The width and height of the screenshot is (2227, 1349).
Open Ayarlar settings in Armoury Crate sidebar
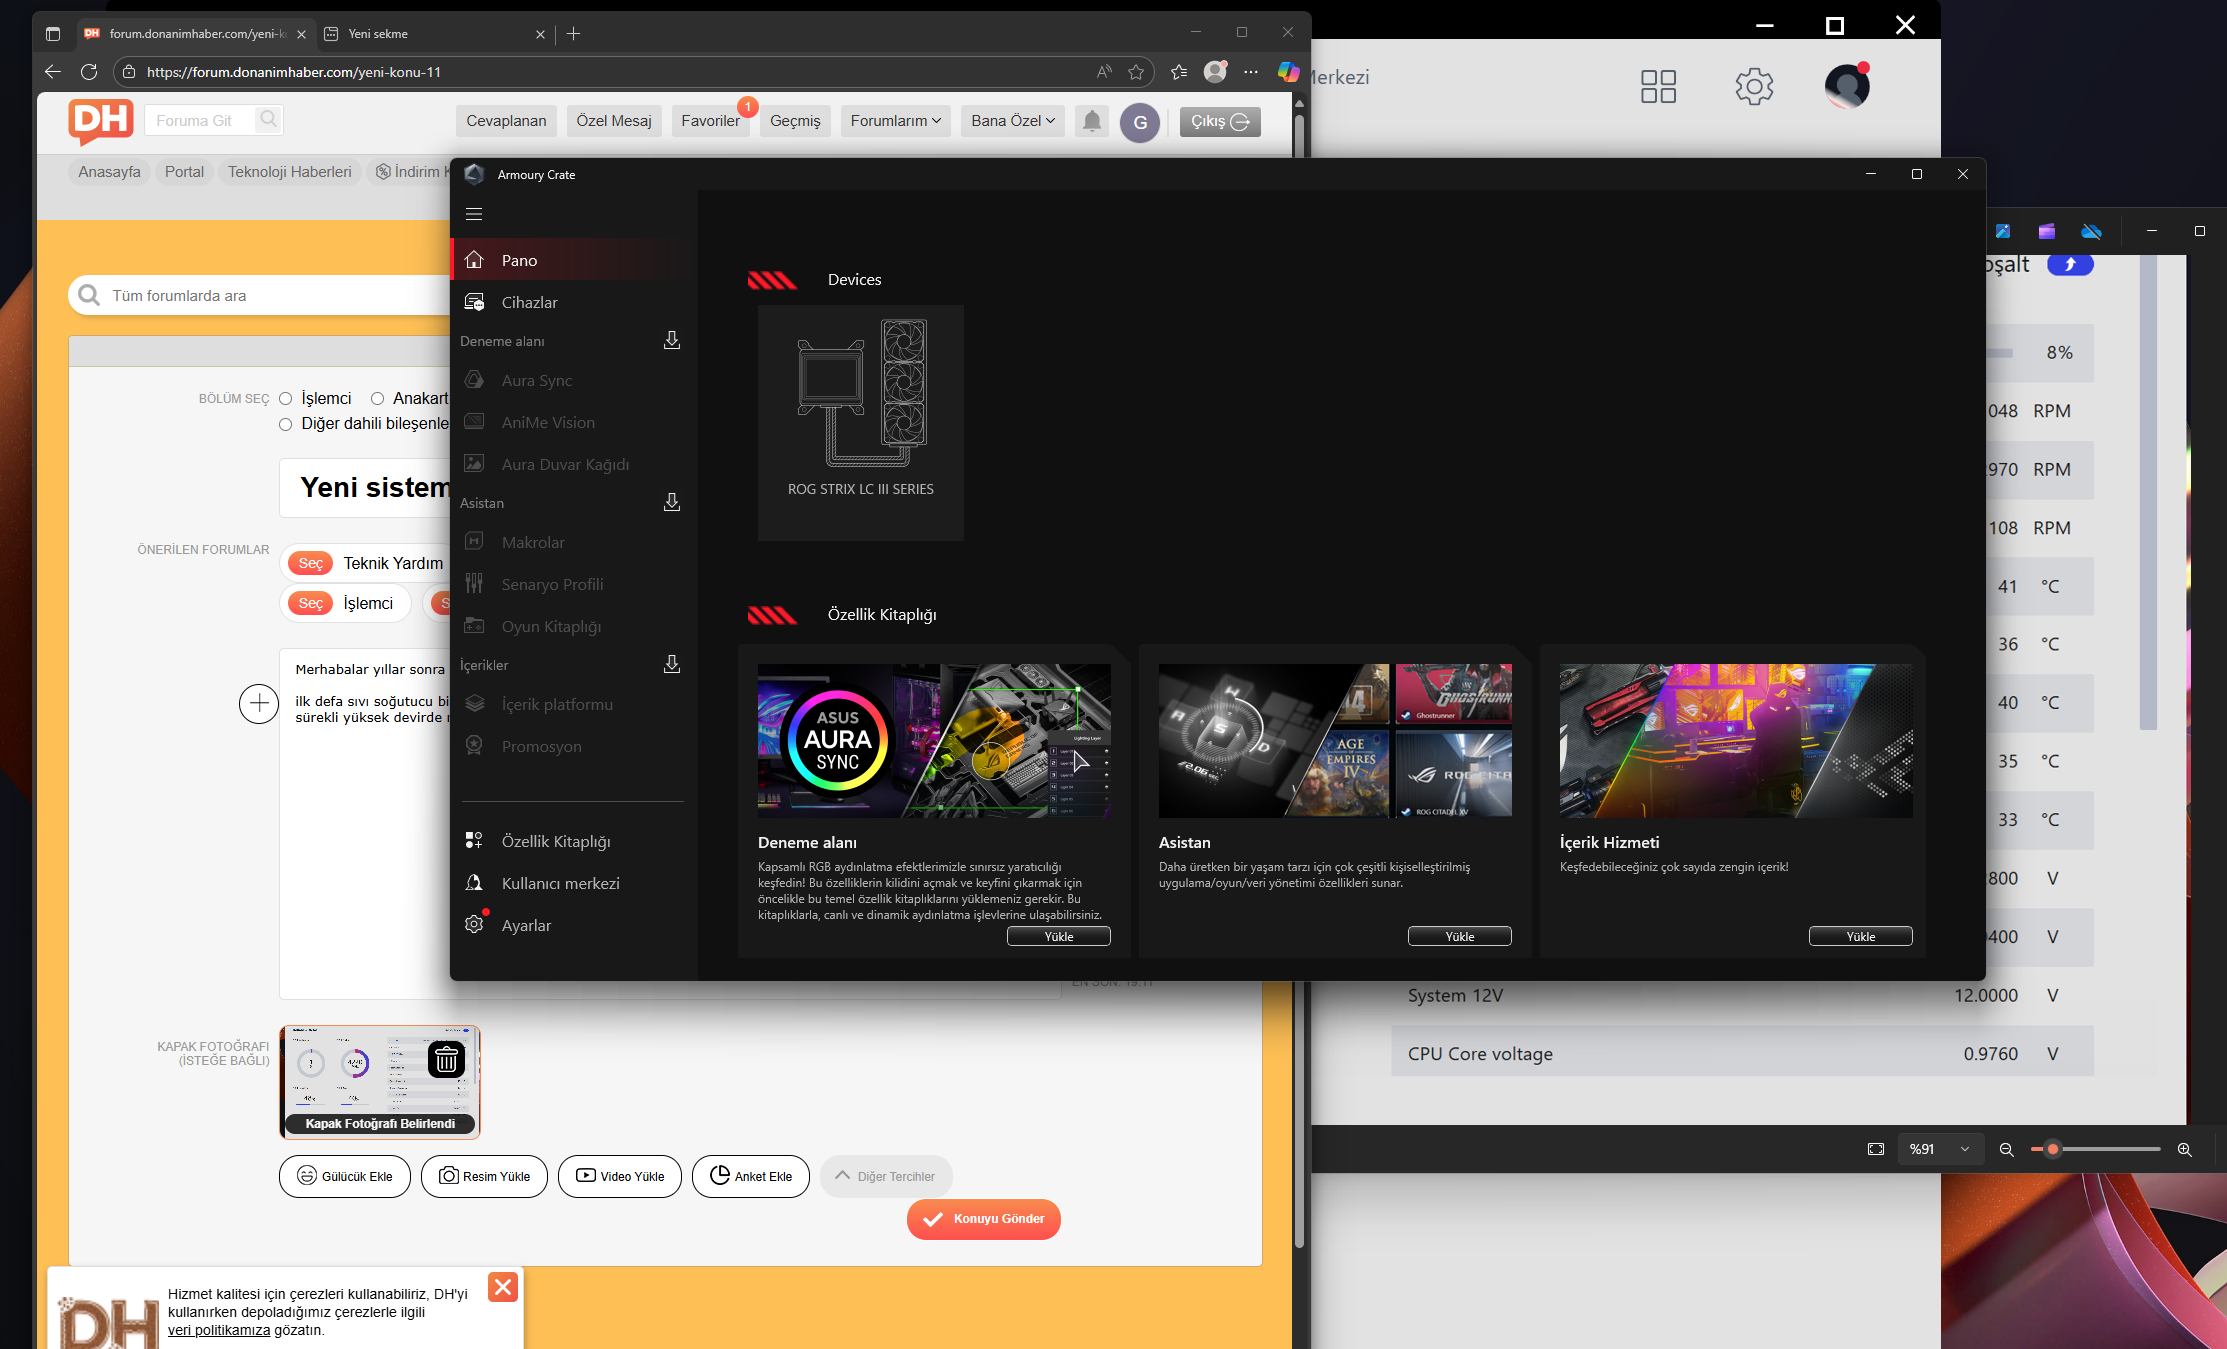[526, 925]
